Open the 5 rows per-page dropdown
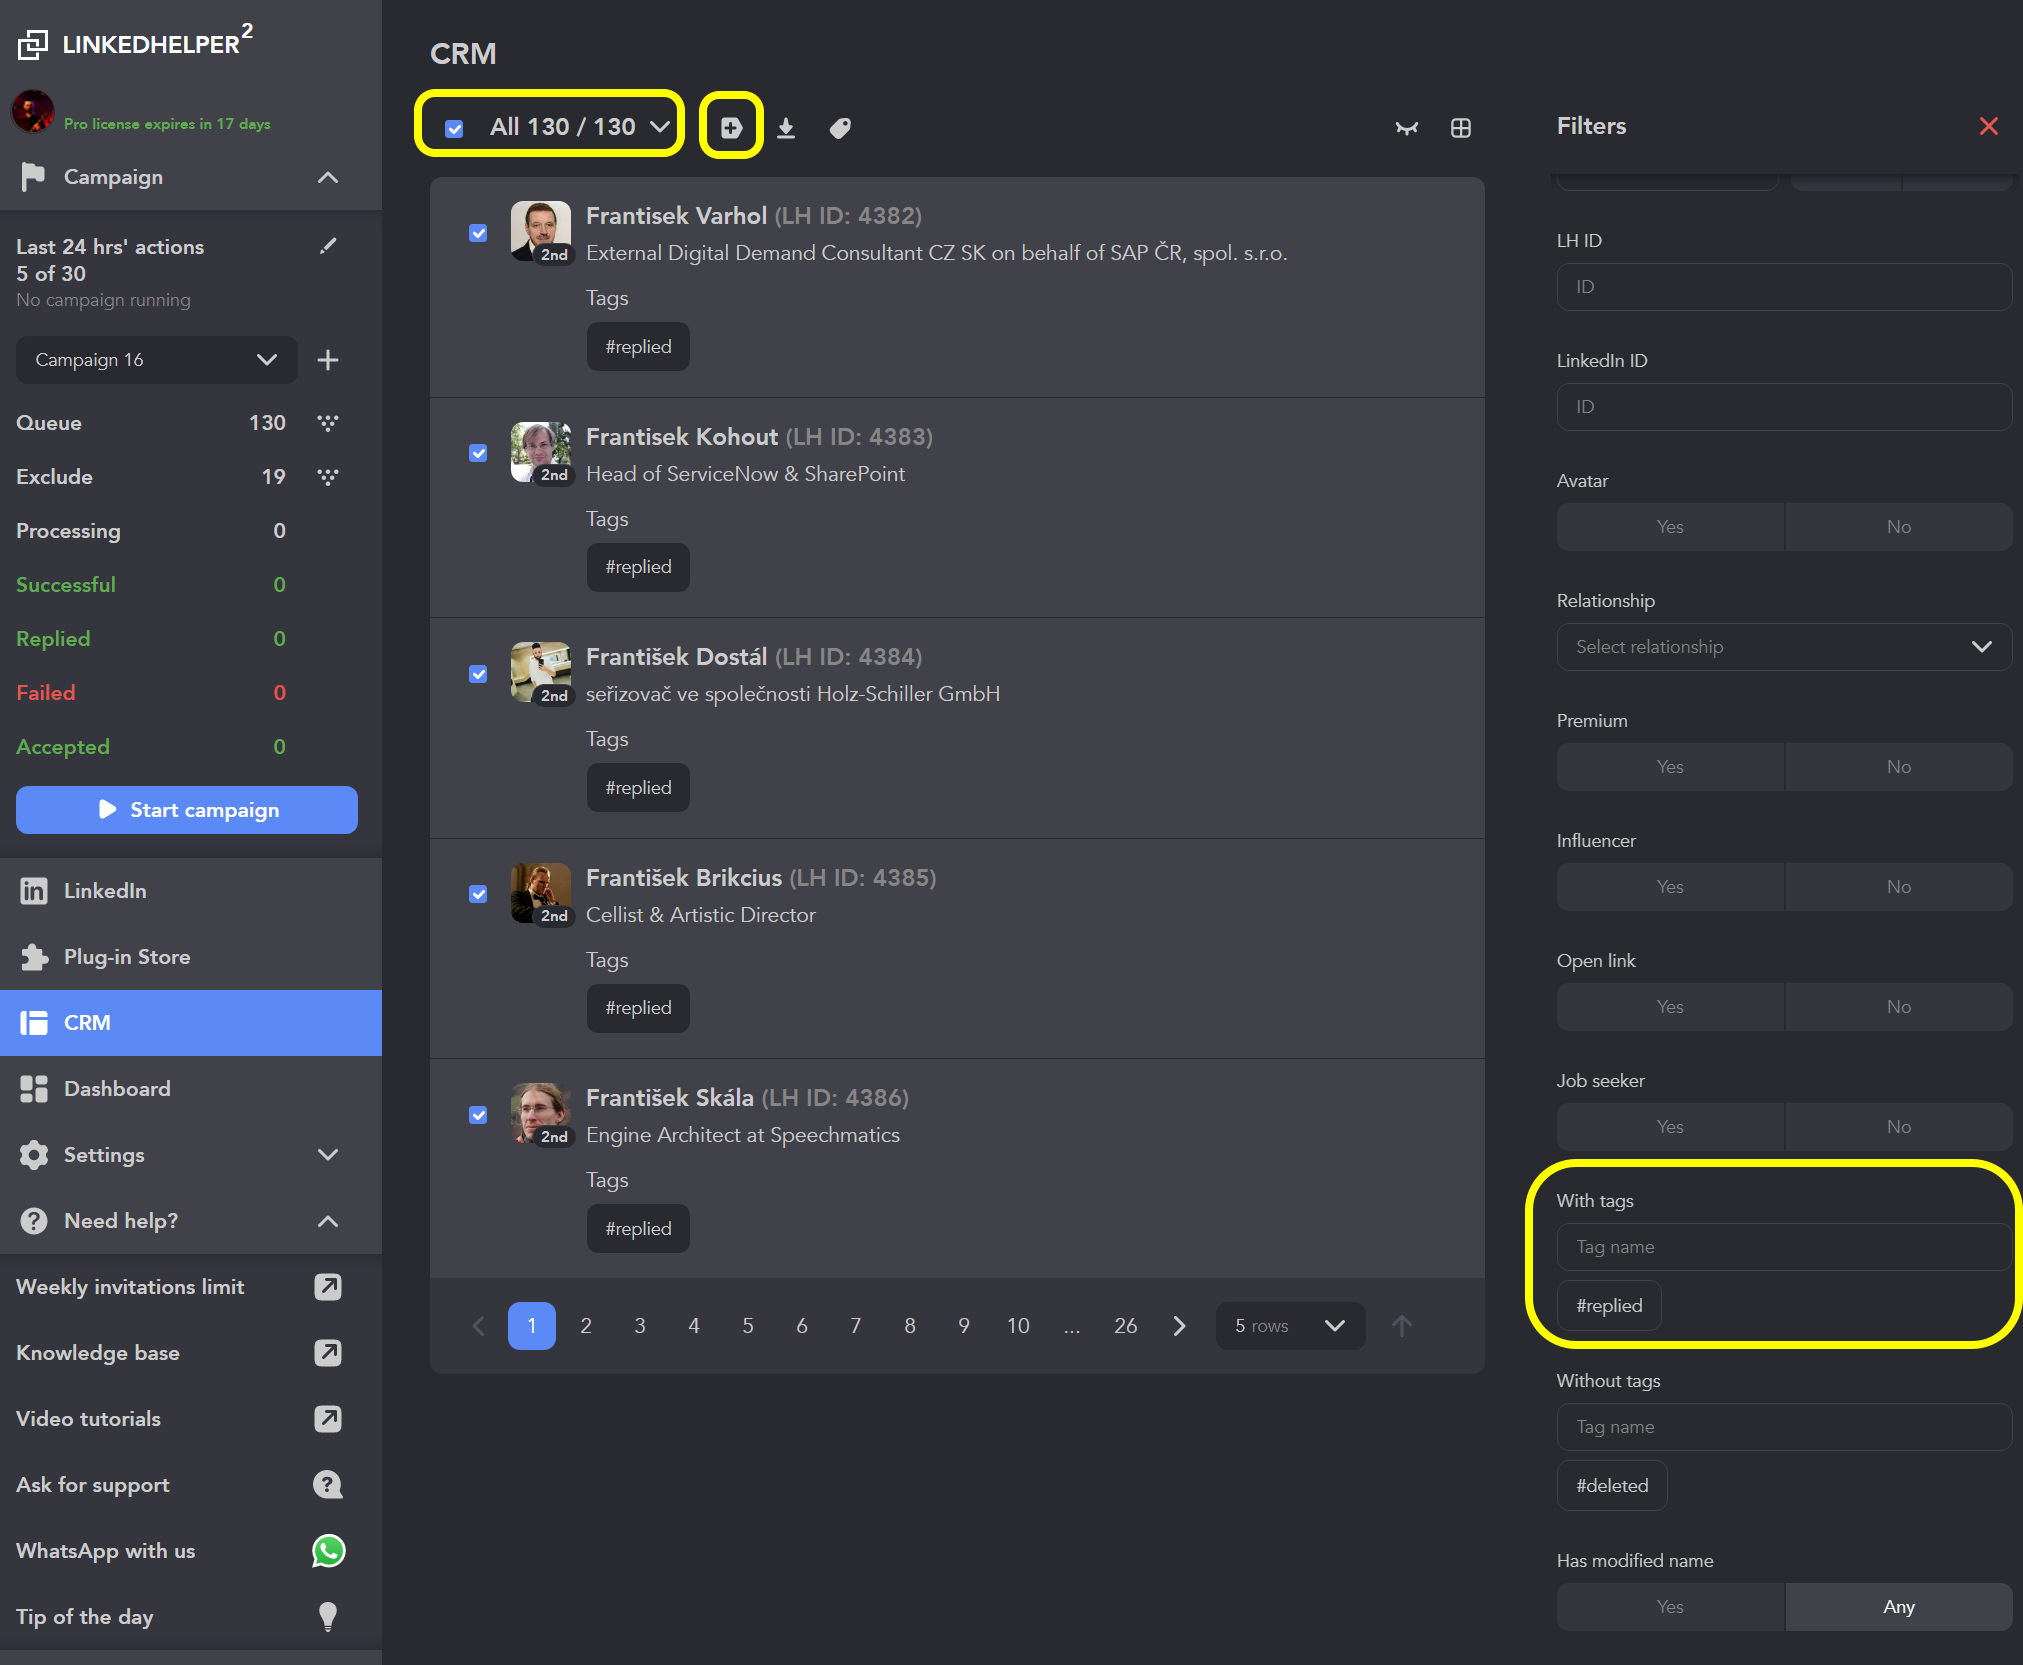The height and width of the screenshot is (1665, 2023). (1290, 1326)
